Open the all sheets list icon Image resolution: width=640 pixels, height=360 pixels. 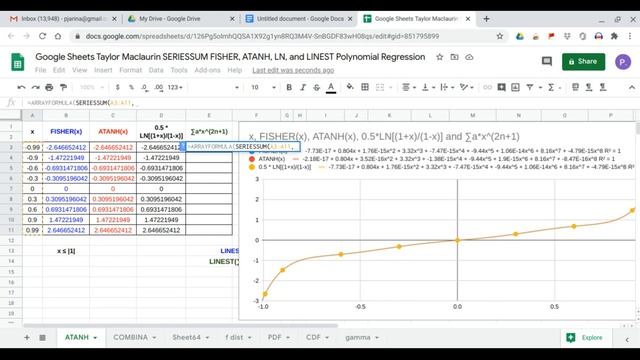(x=42, y=338)
